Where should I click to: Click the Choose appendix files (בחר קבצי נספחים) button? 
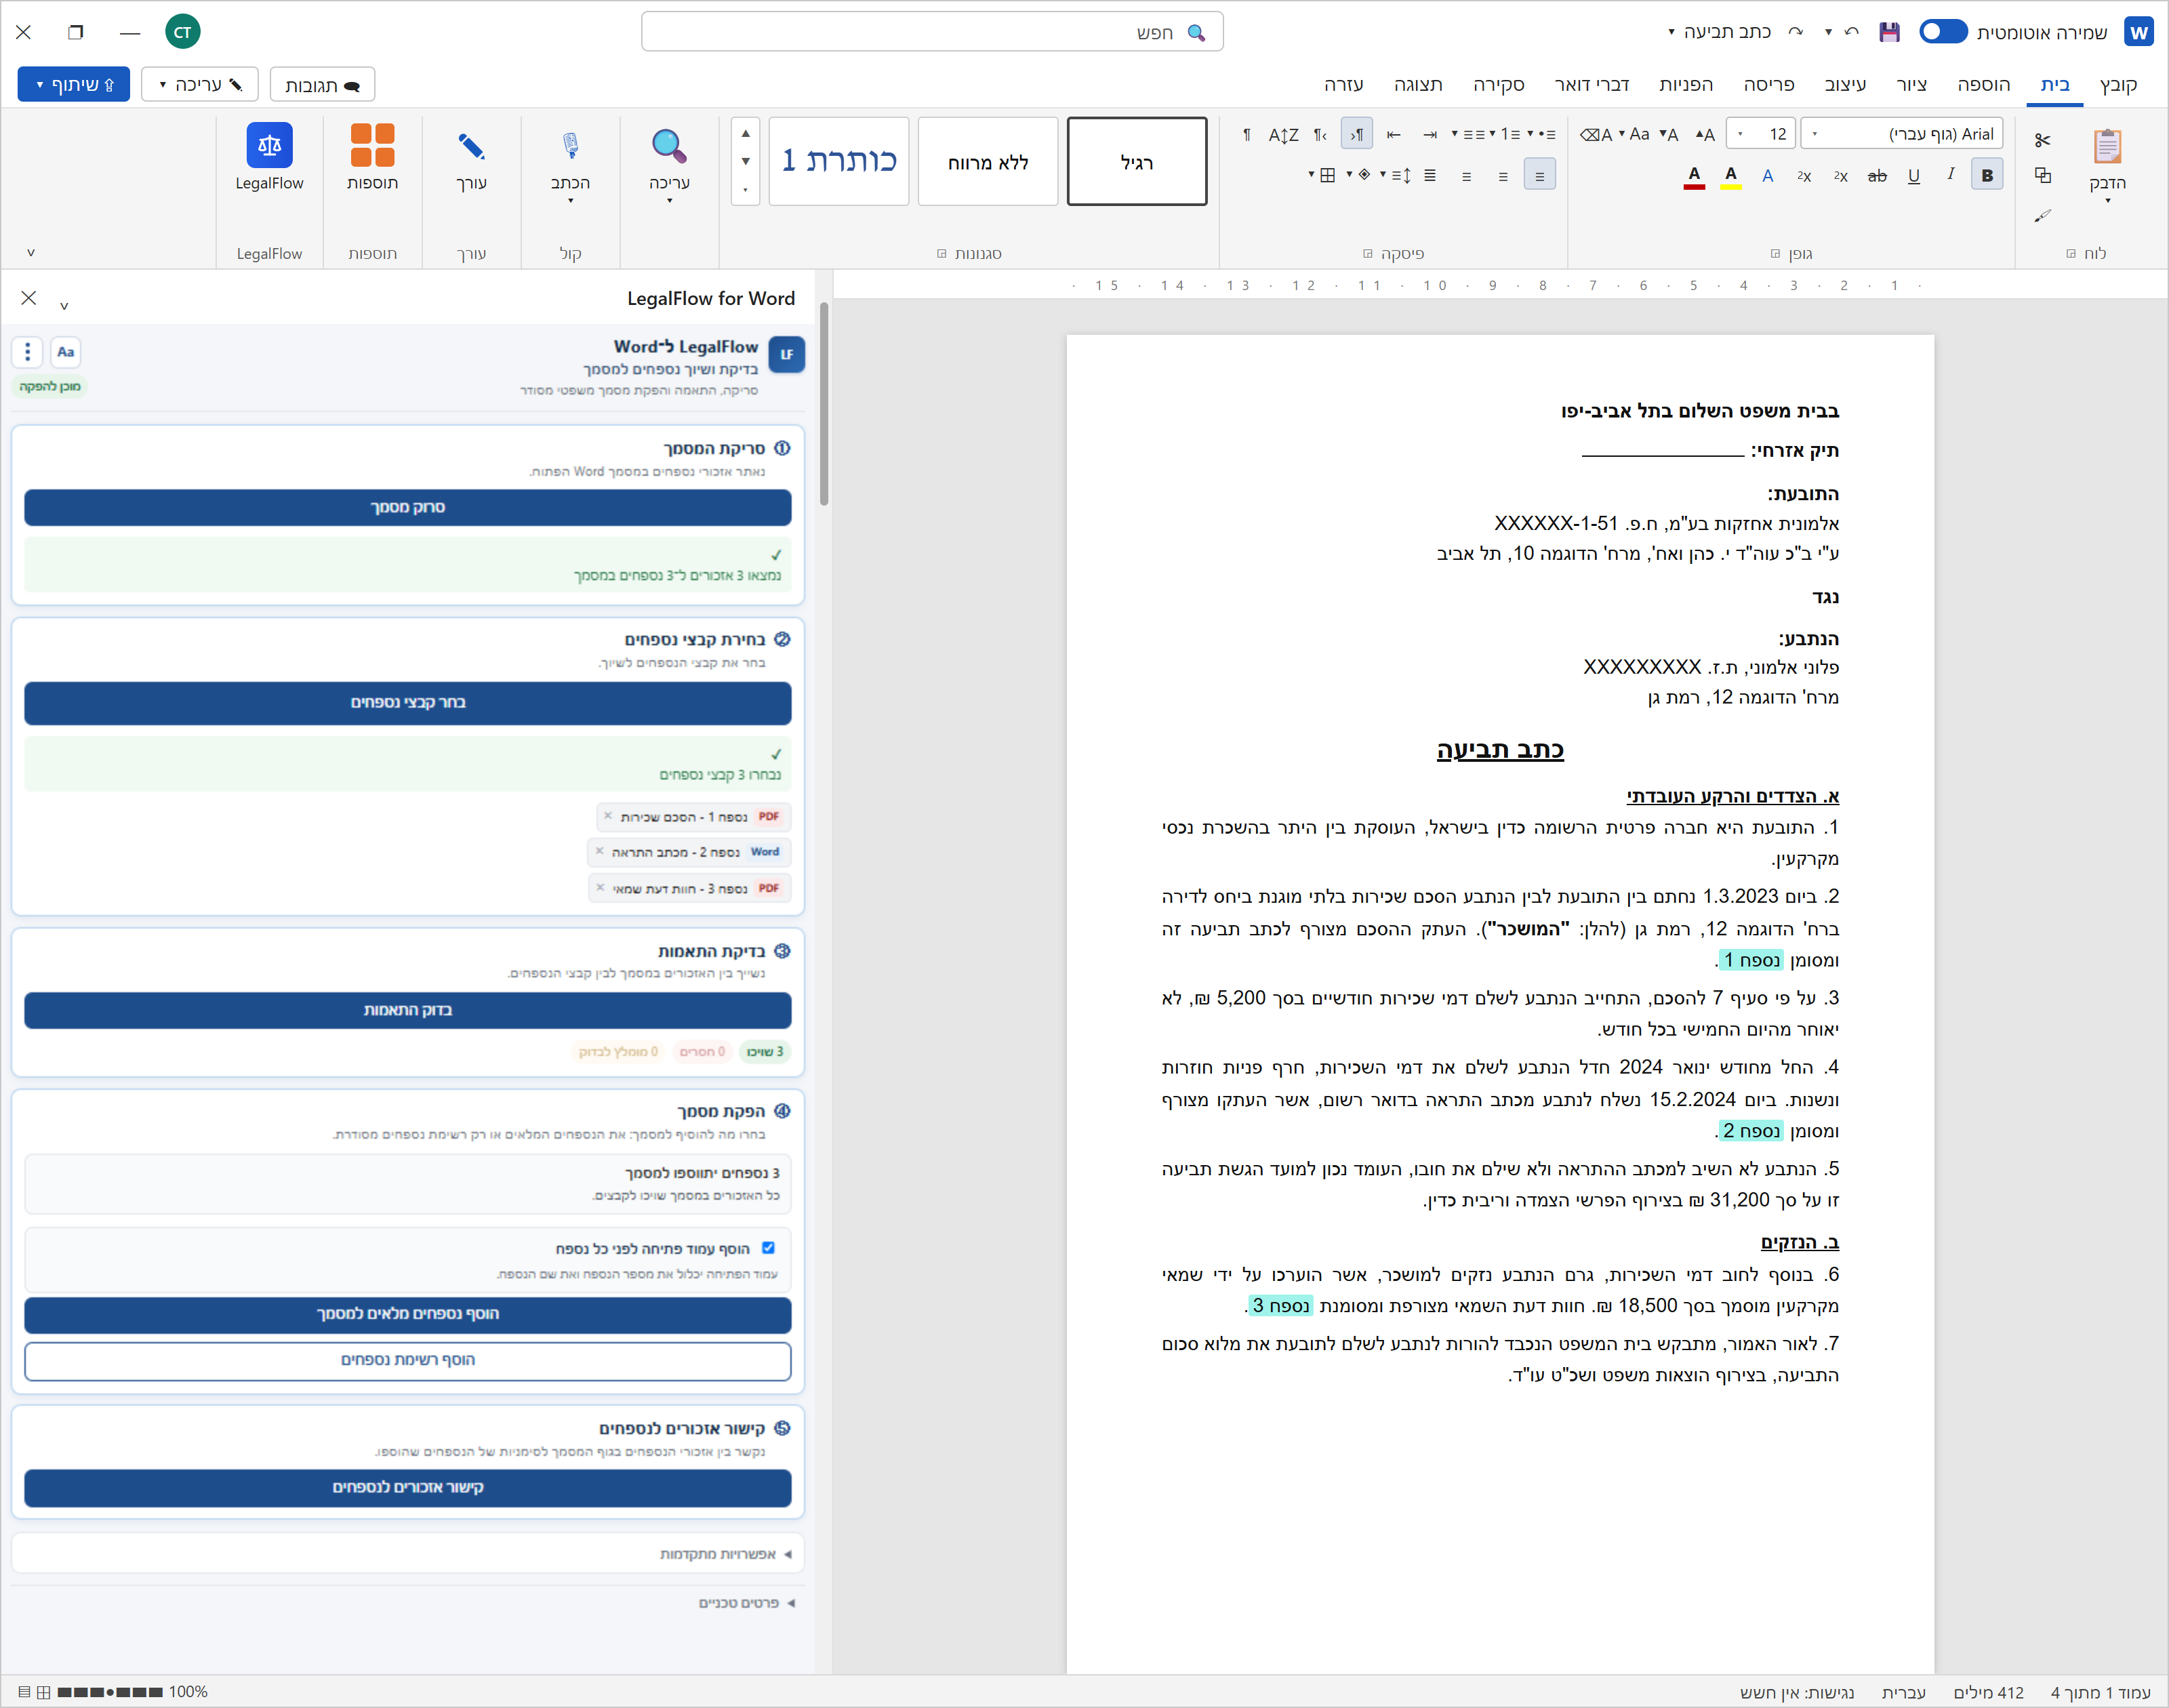pos(407,702)
